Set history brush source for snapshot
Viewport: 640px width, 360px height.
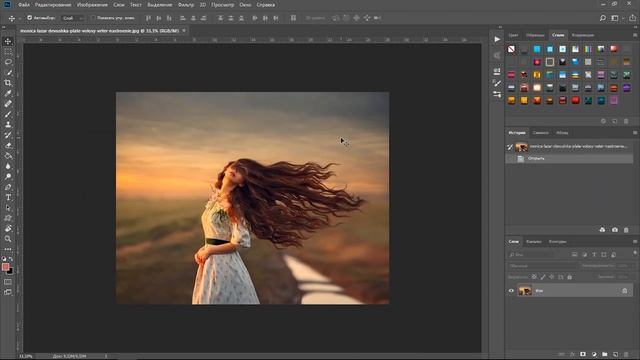pyautogui.click(x=510, y=147)
